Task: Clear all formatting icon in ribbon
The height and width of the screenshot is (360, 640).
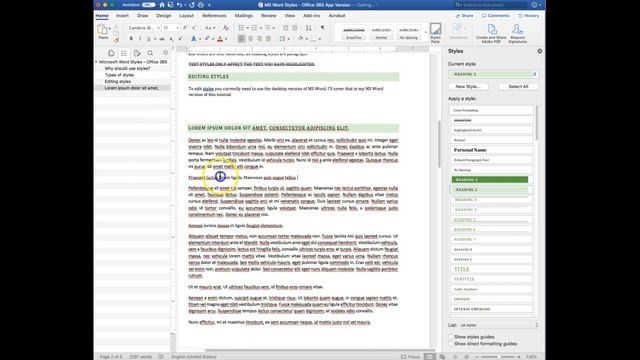Action: click(x=226, y=28)
